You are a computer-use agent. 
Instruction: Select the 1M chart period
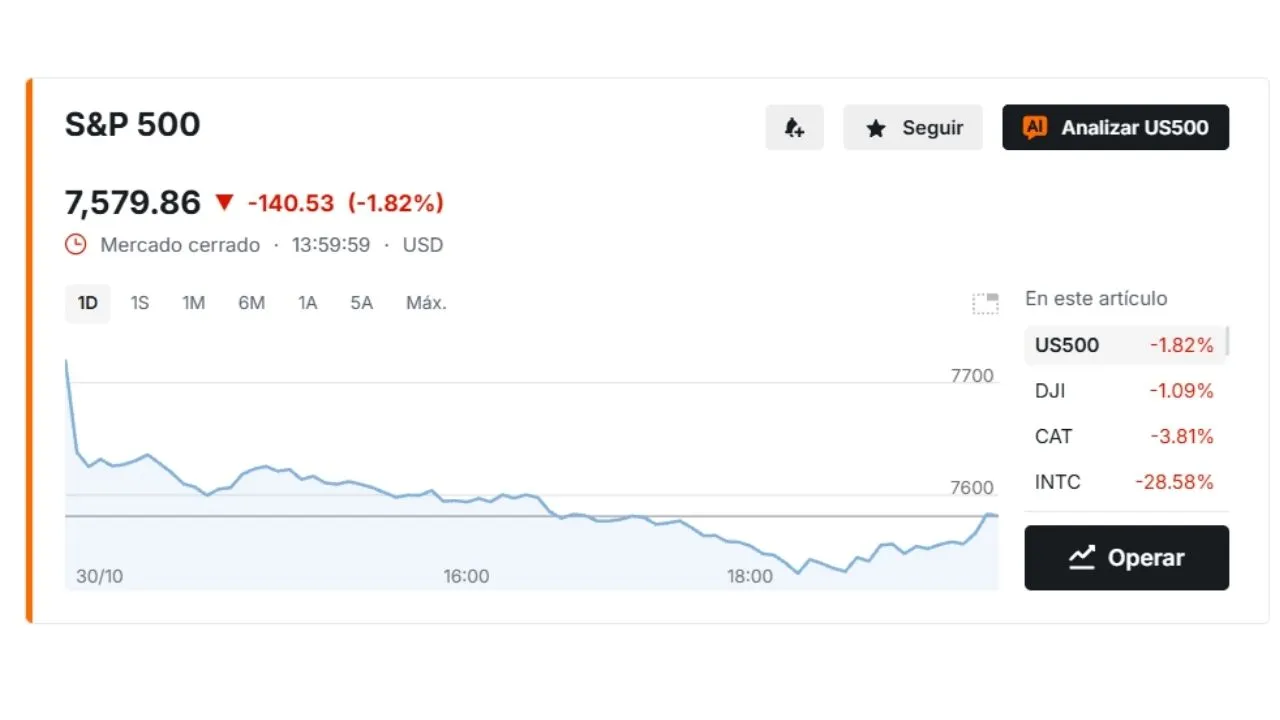[x=193, y=303]
